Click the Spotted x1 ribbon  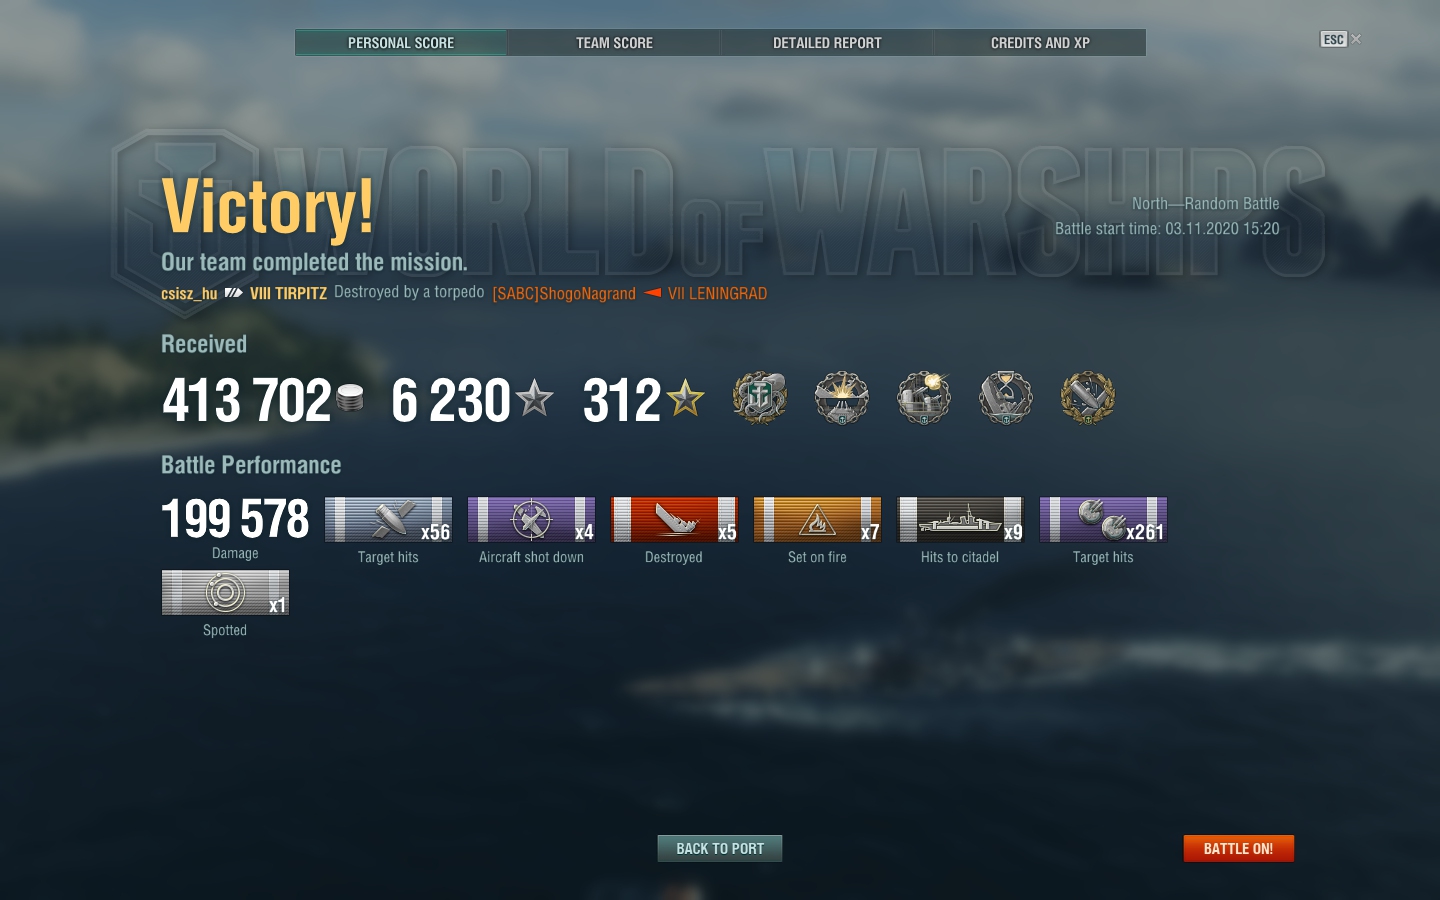pos(225,593)
